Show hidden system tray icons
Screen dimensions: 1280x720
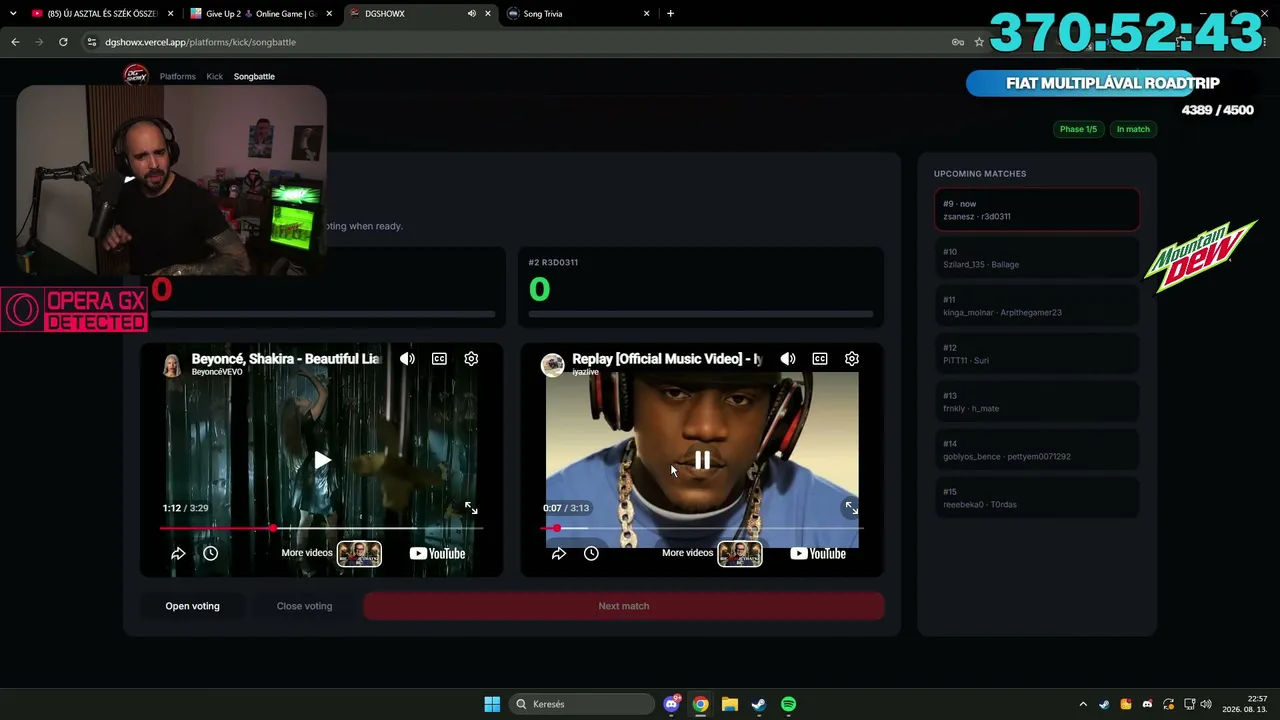pyautogui.click(x=1083, y=704)
